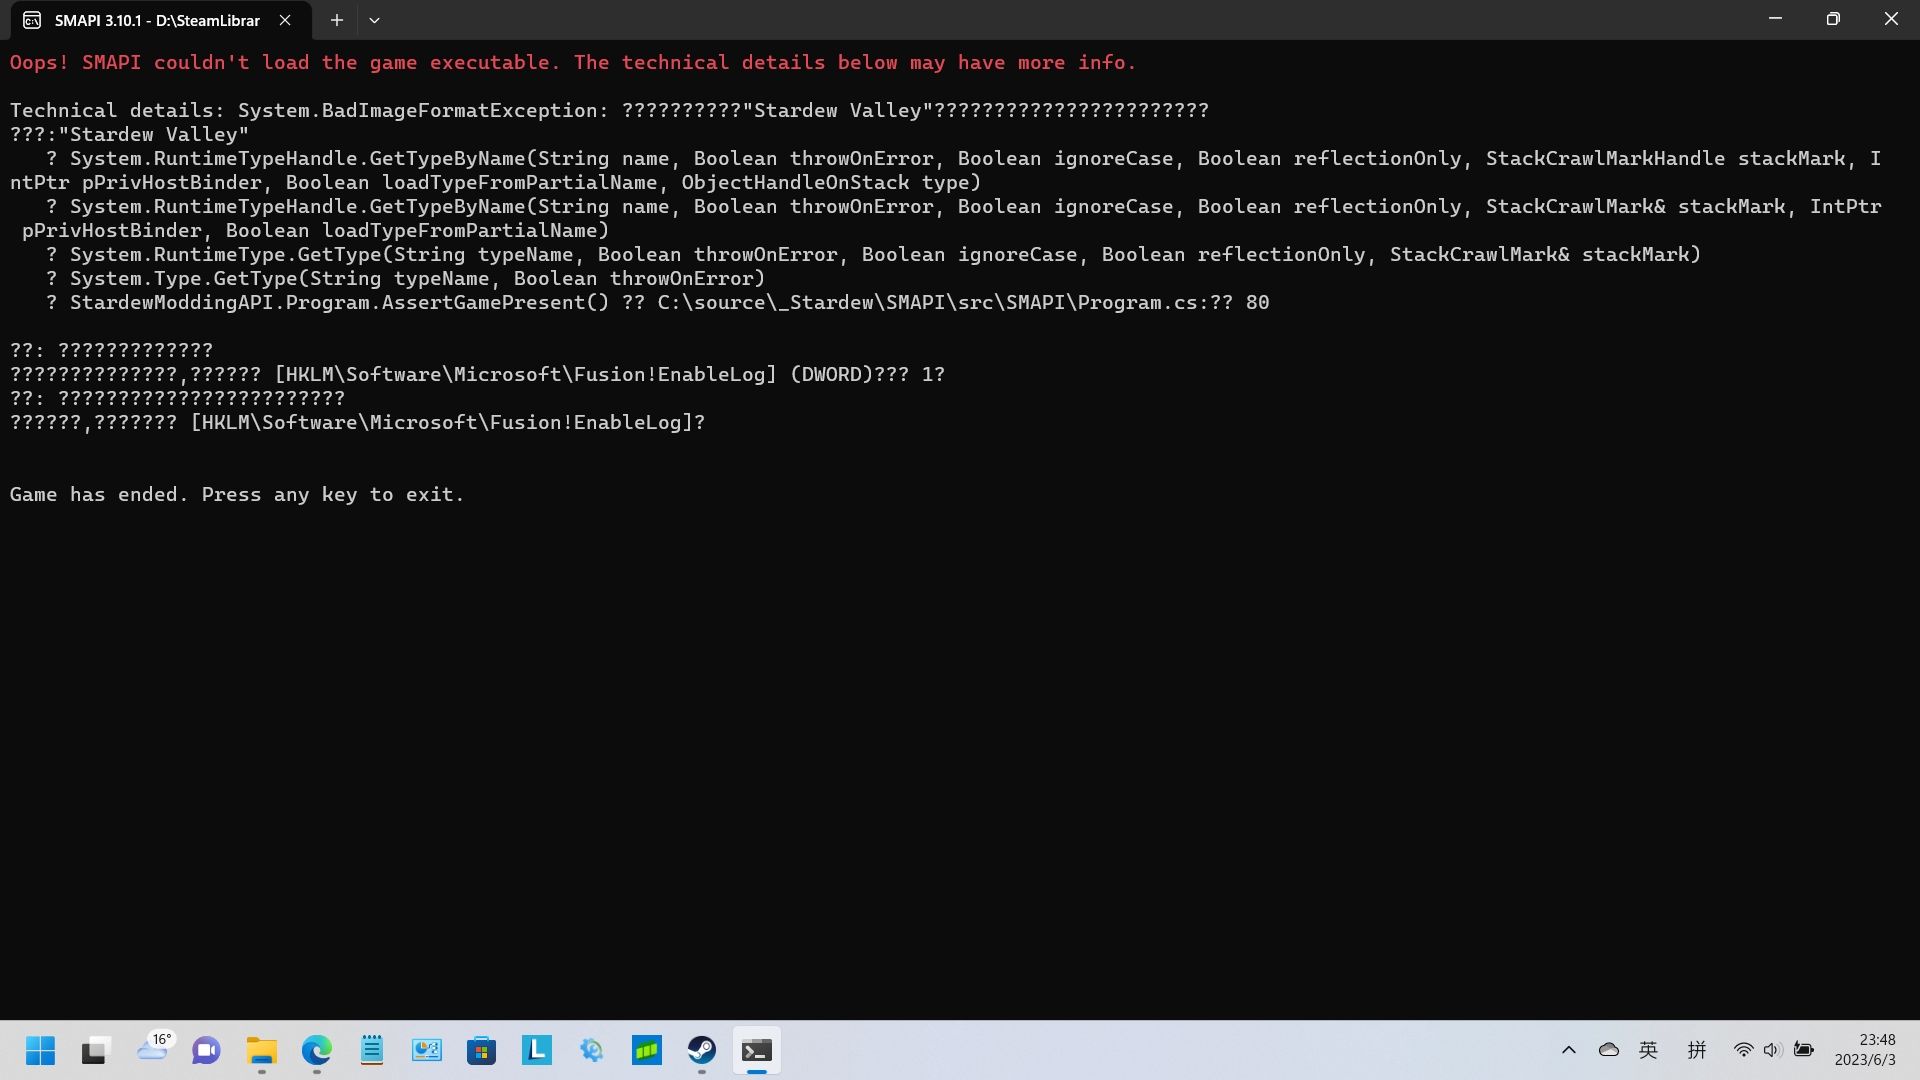Open File Explorer from the taskbar
Image resolution: width=1920 pixels, height=1080 pixels.
(x=262, y=1050)
